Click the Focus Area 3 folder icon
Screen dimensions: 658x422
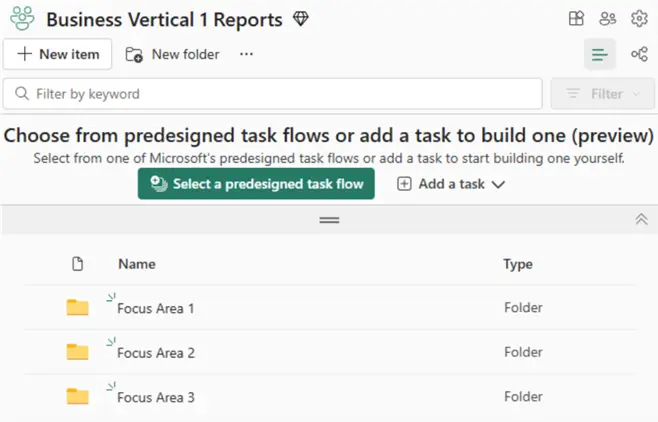click(77, 396)
